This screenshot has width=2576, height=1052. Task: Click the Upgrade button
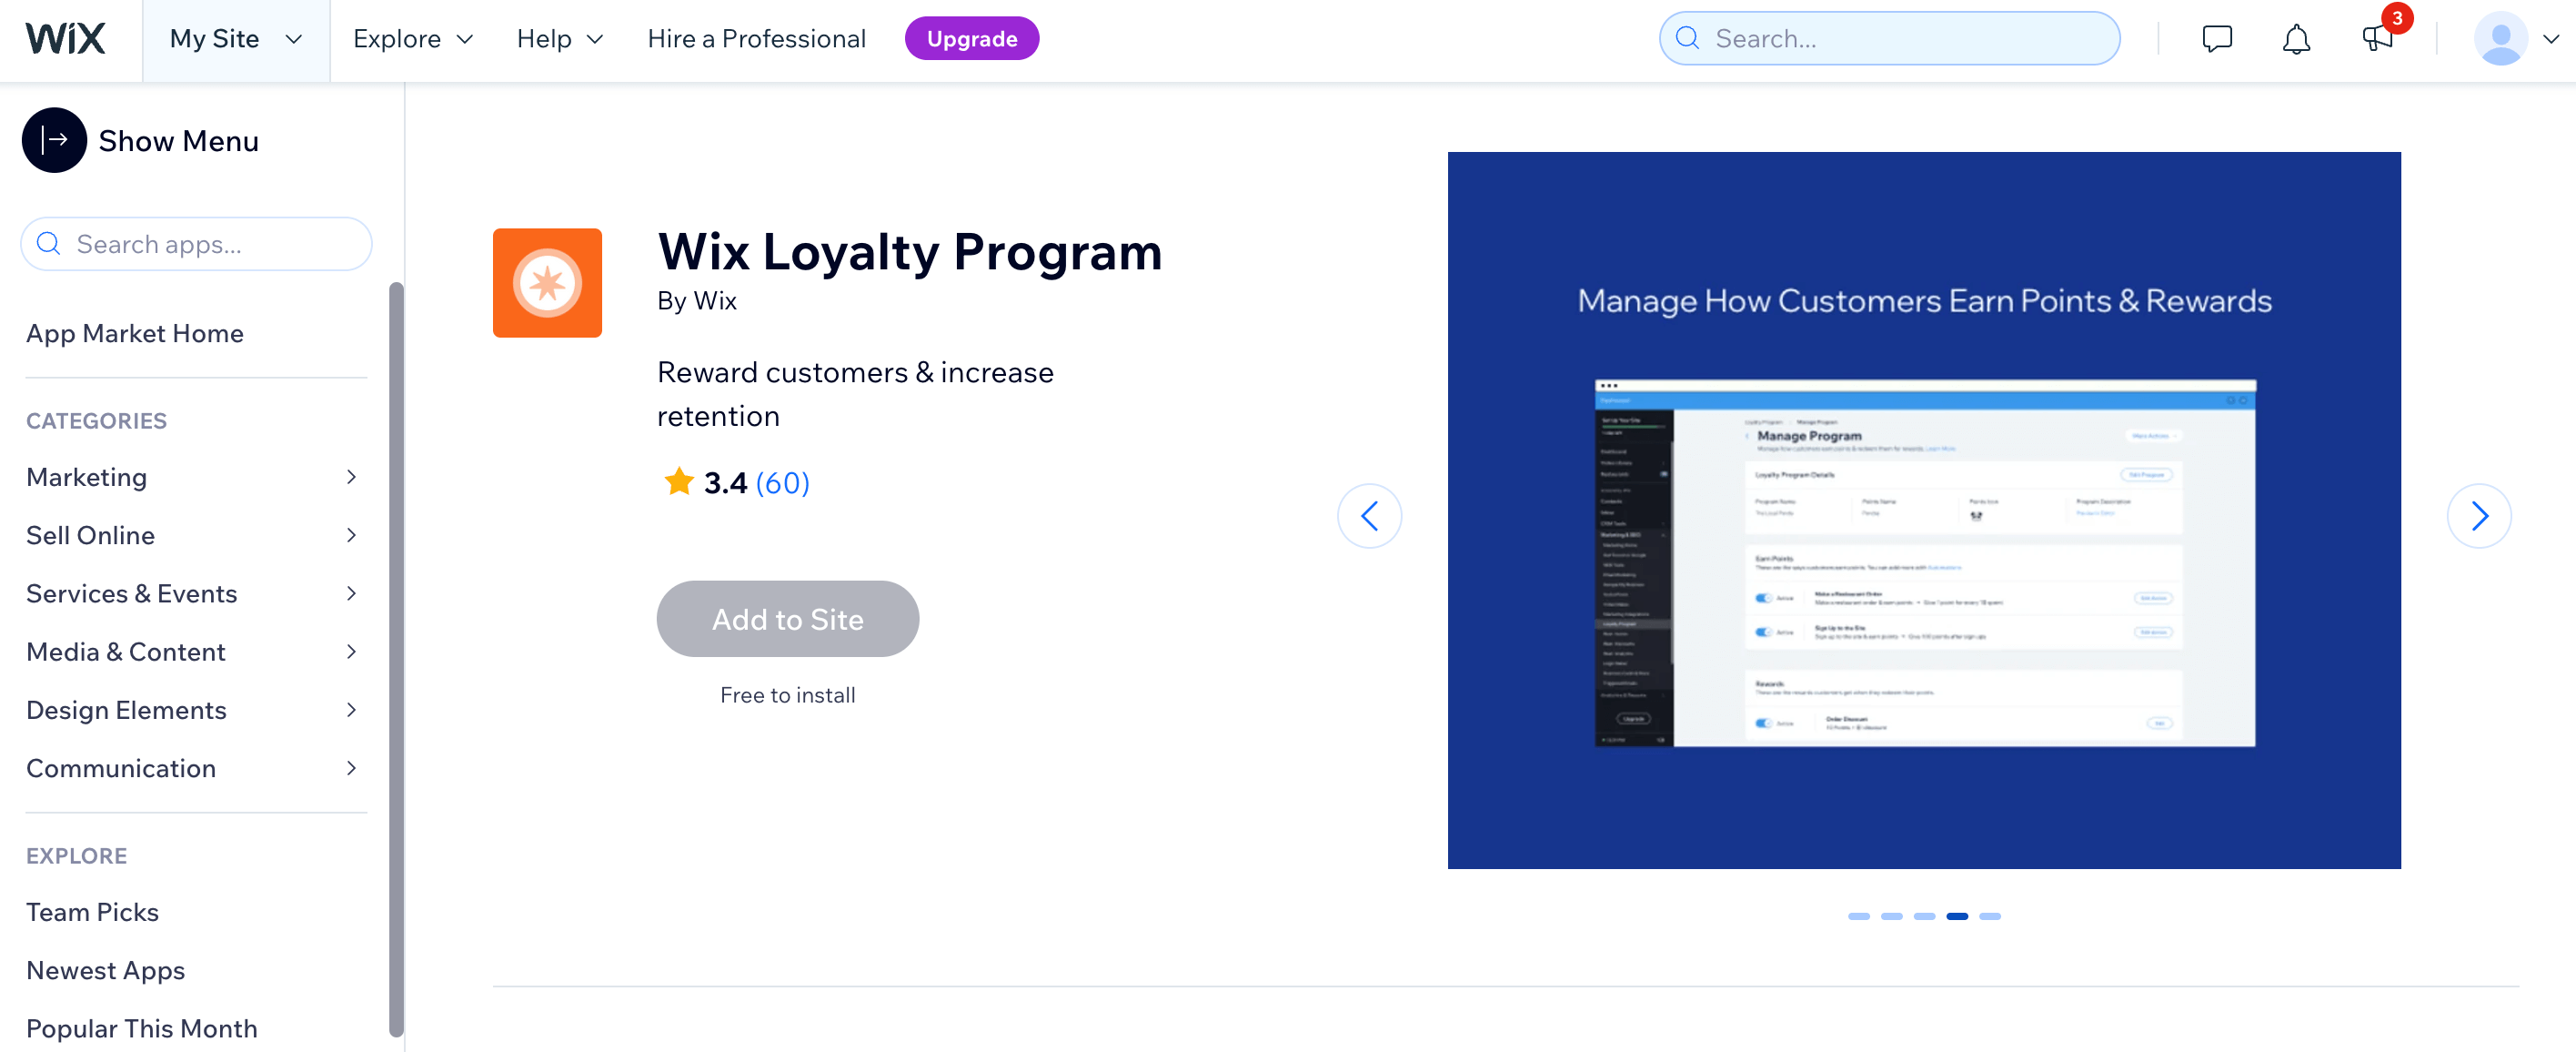click(972, 39)
